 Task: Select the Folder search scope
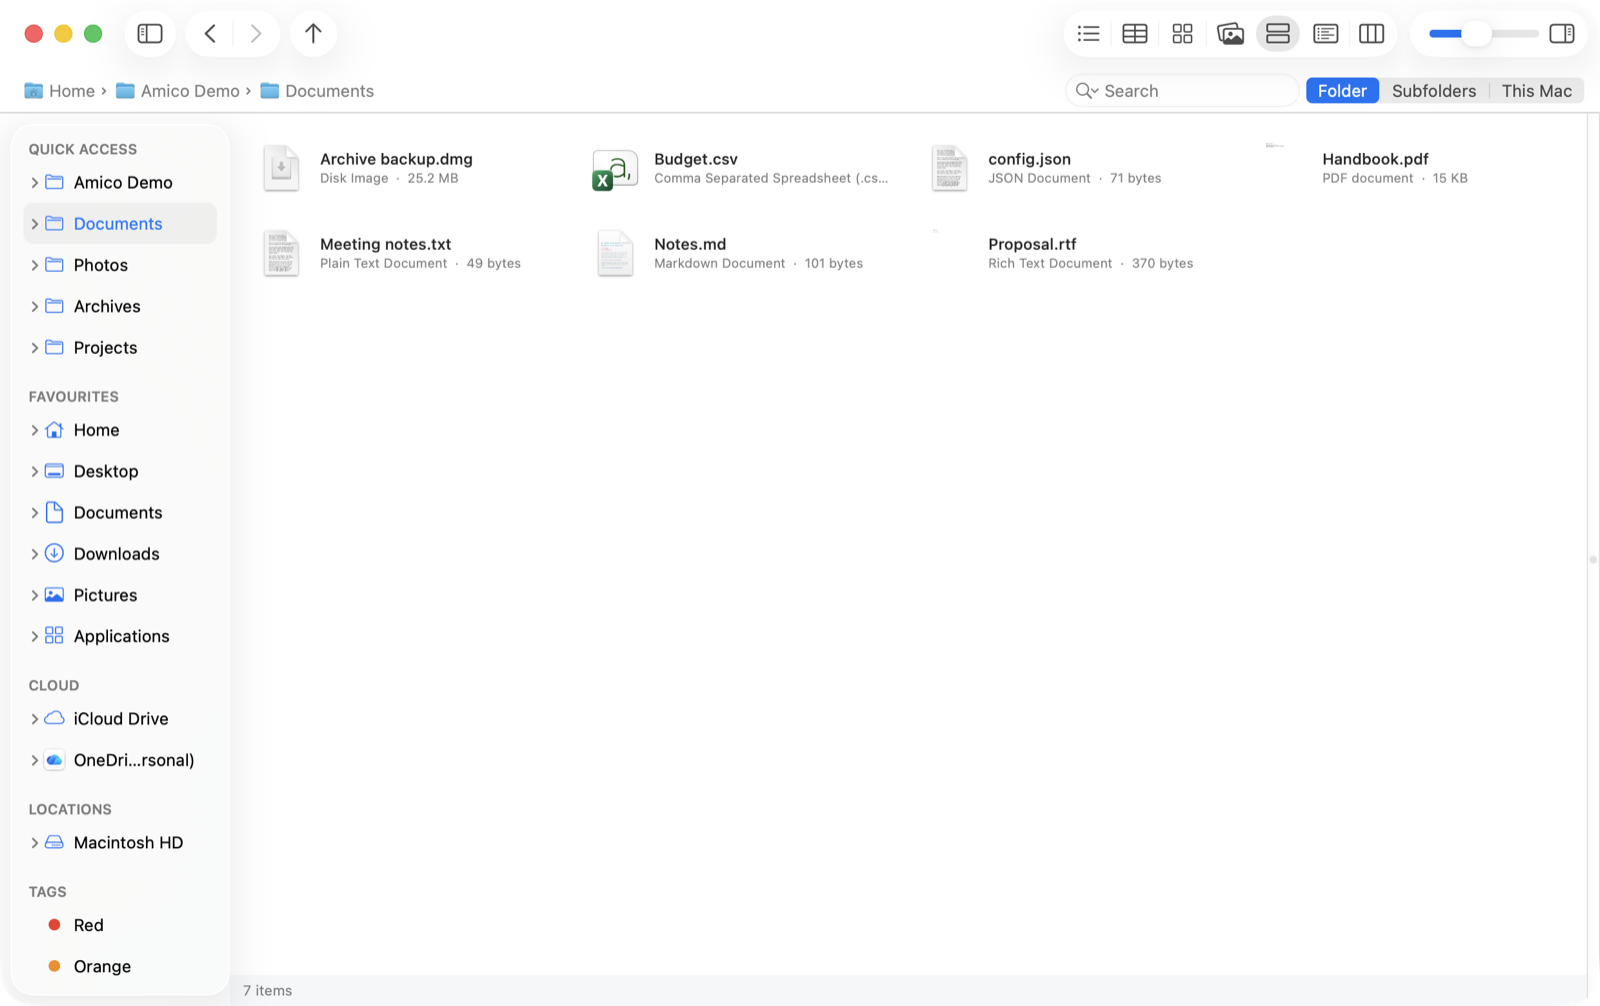click(1342, 91)
